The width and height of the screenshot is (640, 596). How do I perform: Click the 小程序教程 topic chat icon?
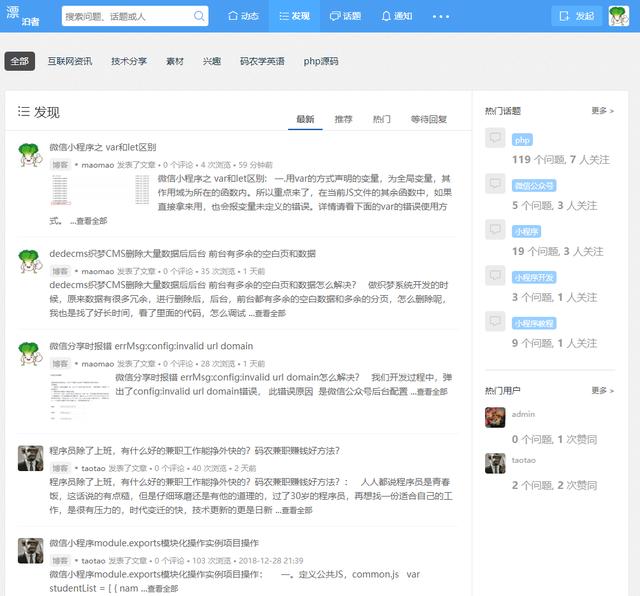[495, 321]
